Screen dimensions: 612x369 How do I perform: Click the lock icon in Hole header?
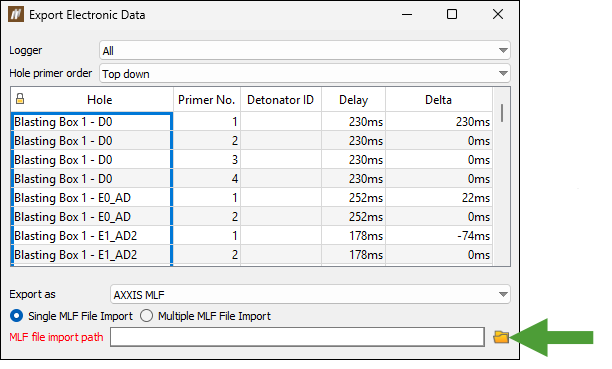tap(20, 99)
